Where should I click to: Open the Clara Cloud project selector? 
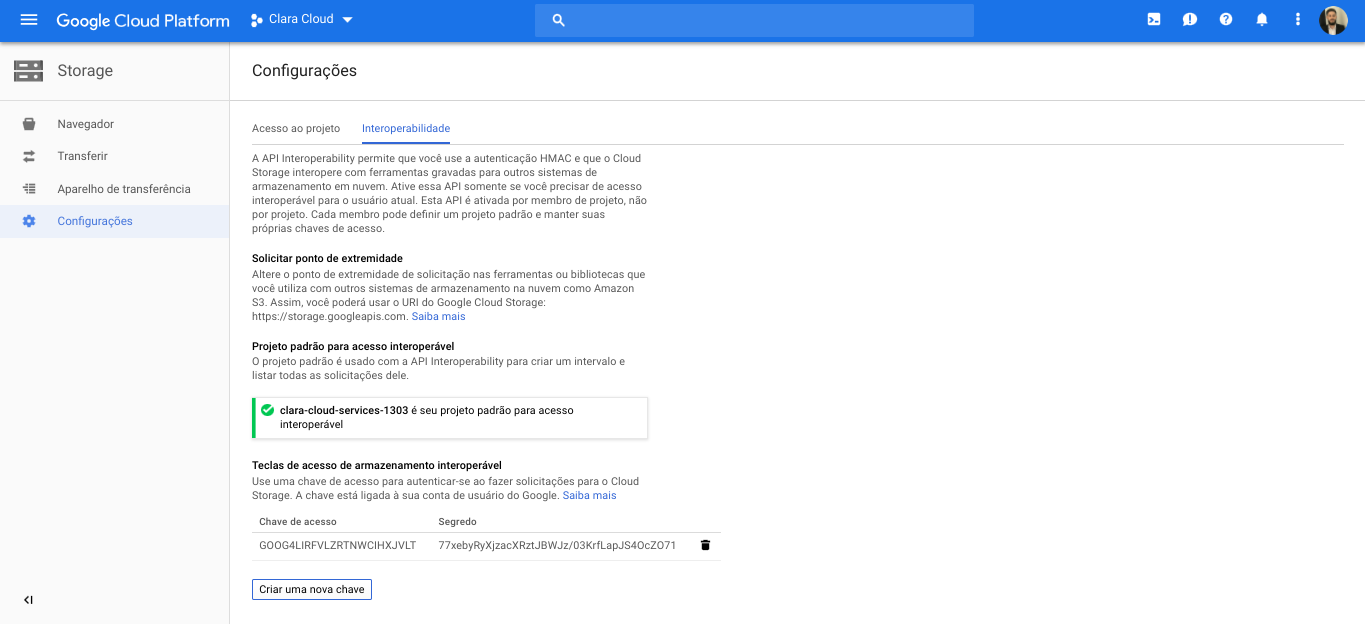(302, 20)
